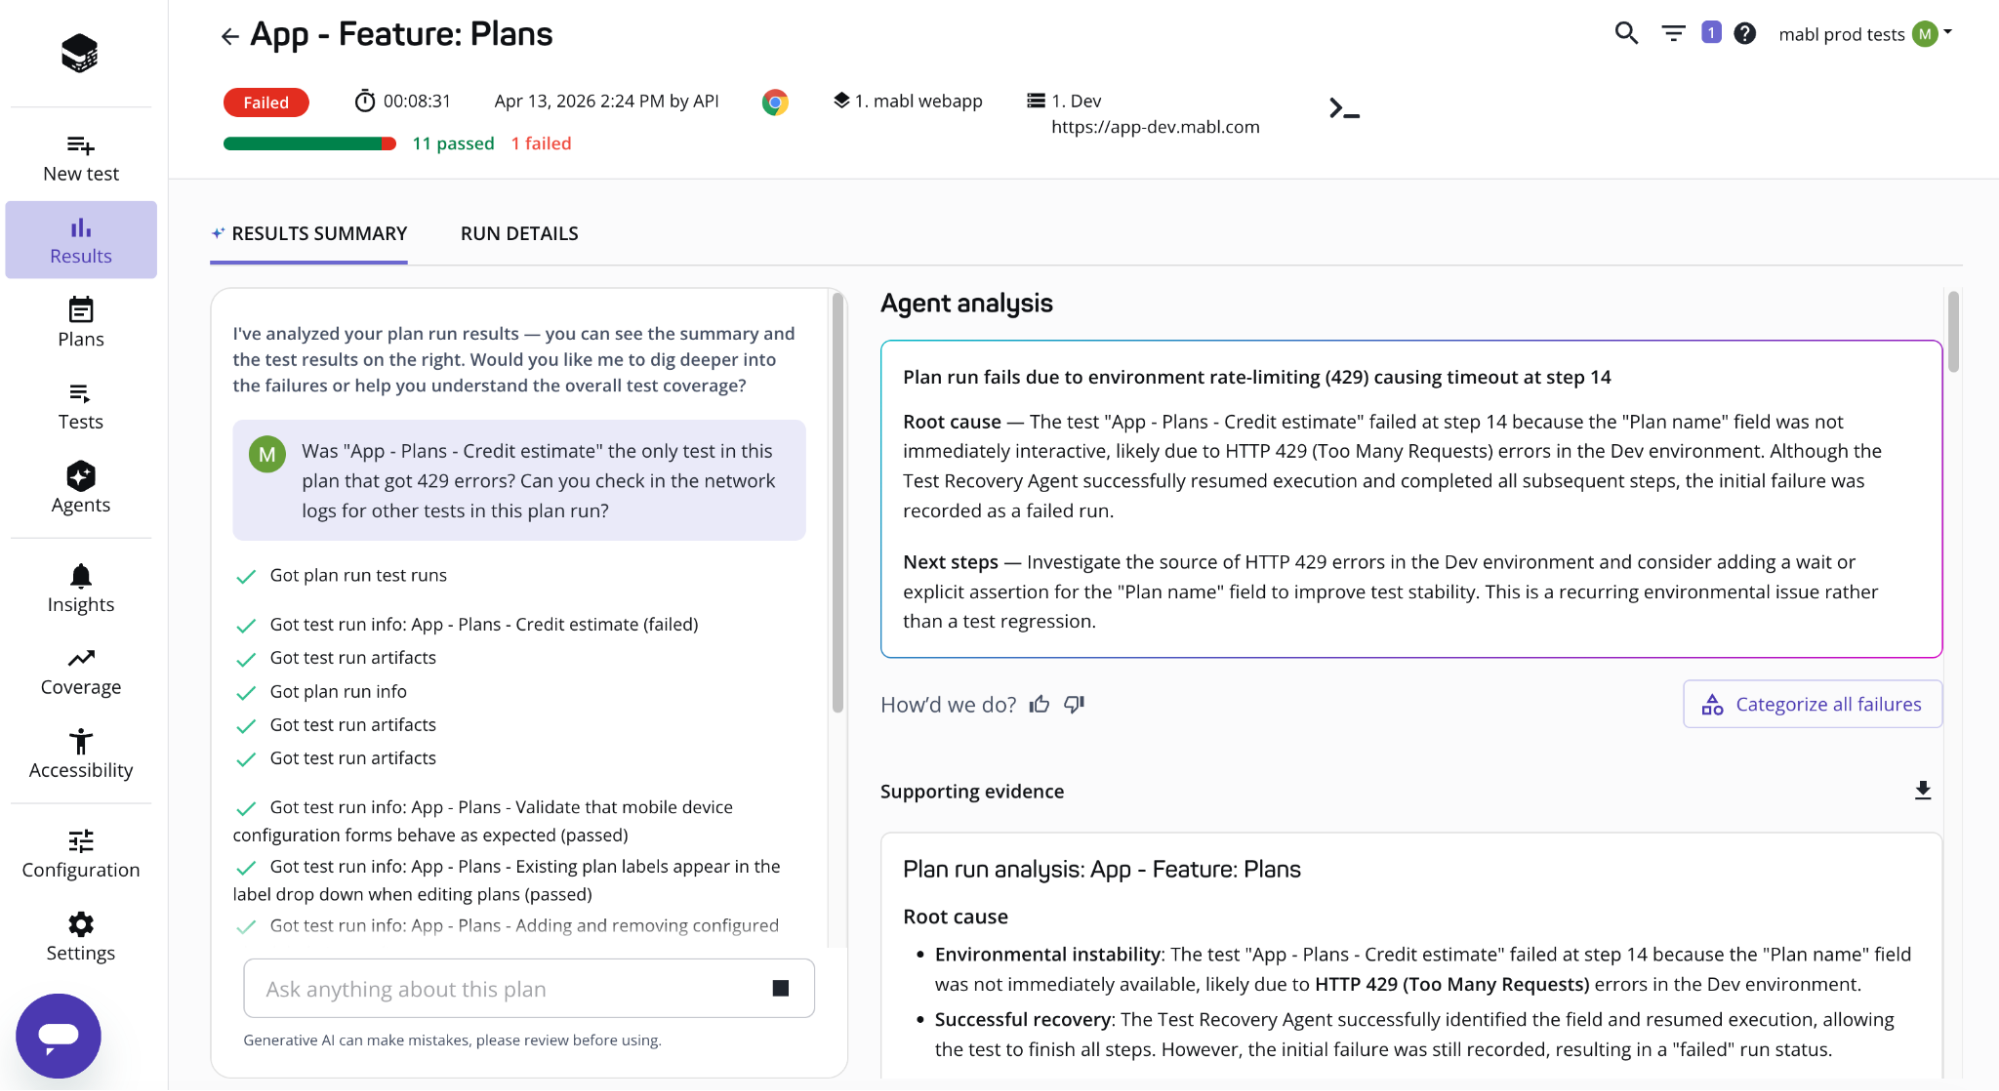Open the notification badge showing 1
The image size is (1999, 1091).
[1711, 33]
